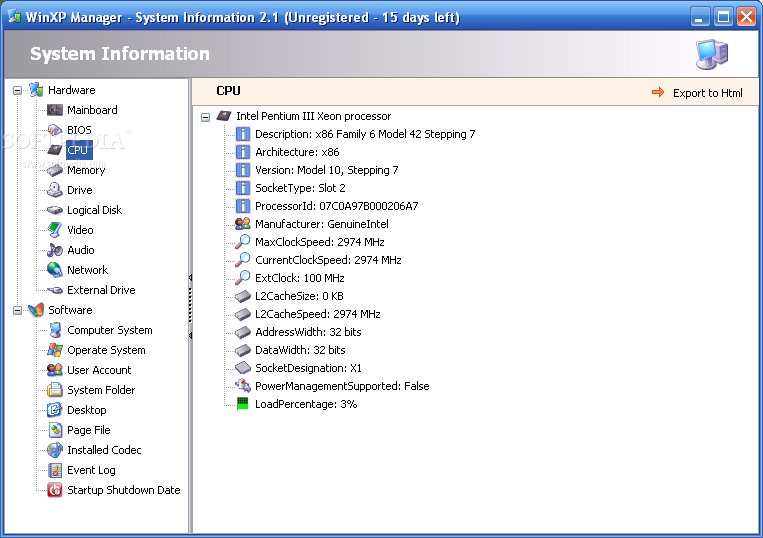
Task: Select the MaxClockSpeed: 2974 MHz row
Action: point(320,242)
